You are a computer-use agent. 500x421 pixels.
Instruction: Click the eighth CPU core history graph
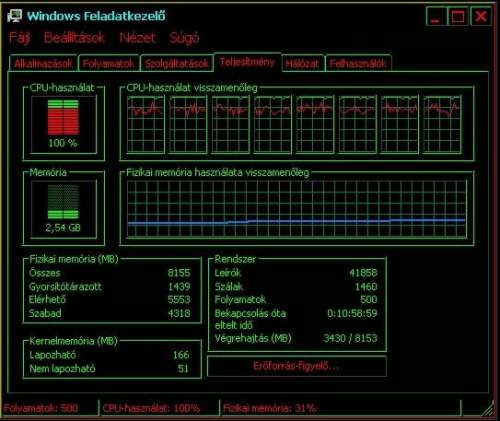[442, 124]
